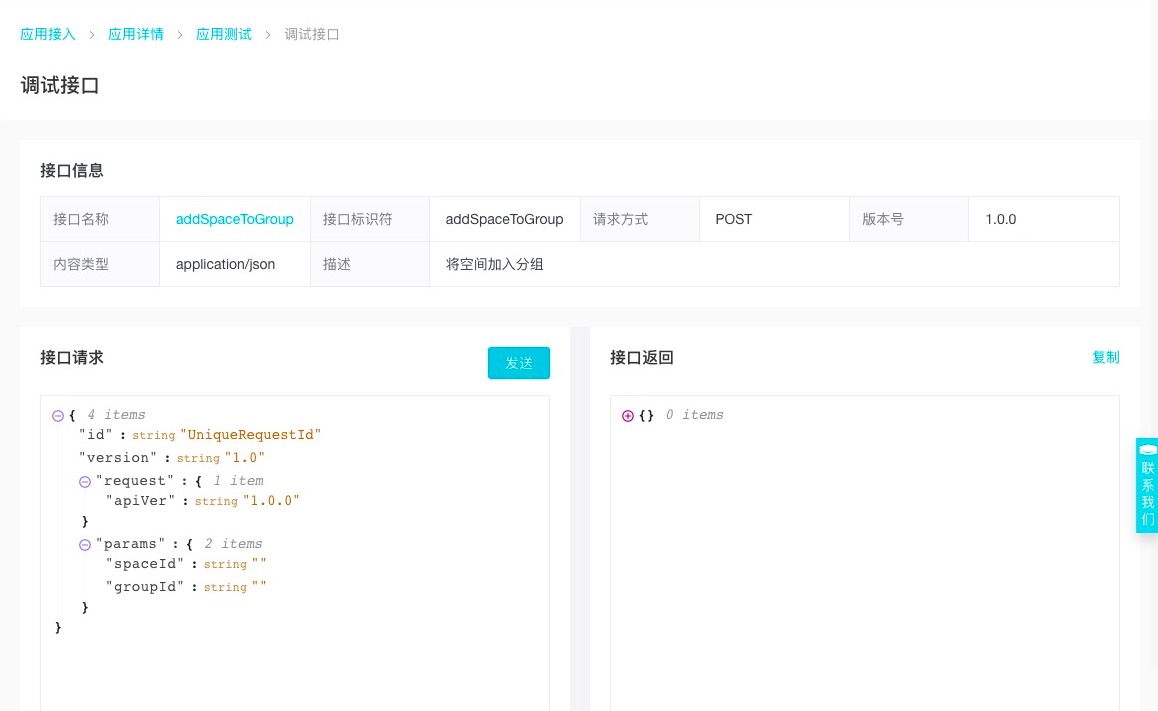
Task: Select the "version" key in request JSON
Action: coord(117,458)
